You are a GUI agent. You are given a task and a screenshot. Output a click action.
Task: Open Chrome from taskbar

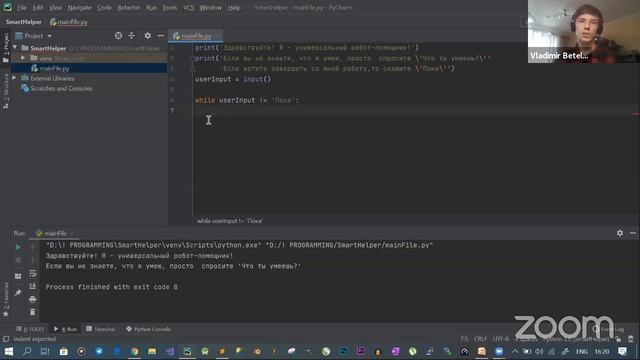click(134, 351)
